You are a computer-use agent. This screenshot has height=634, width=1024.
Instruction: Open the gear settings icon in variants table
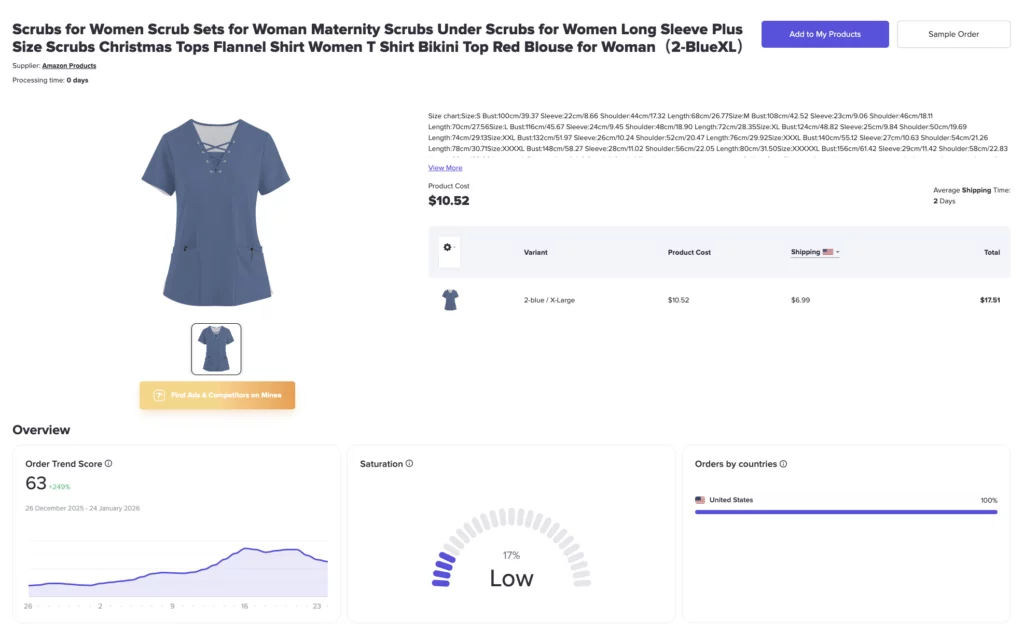point(447,248)
